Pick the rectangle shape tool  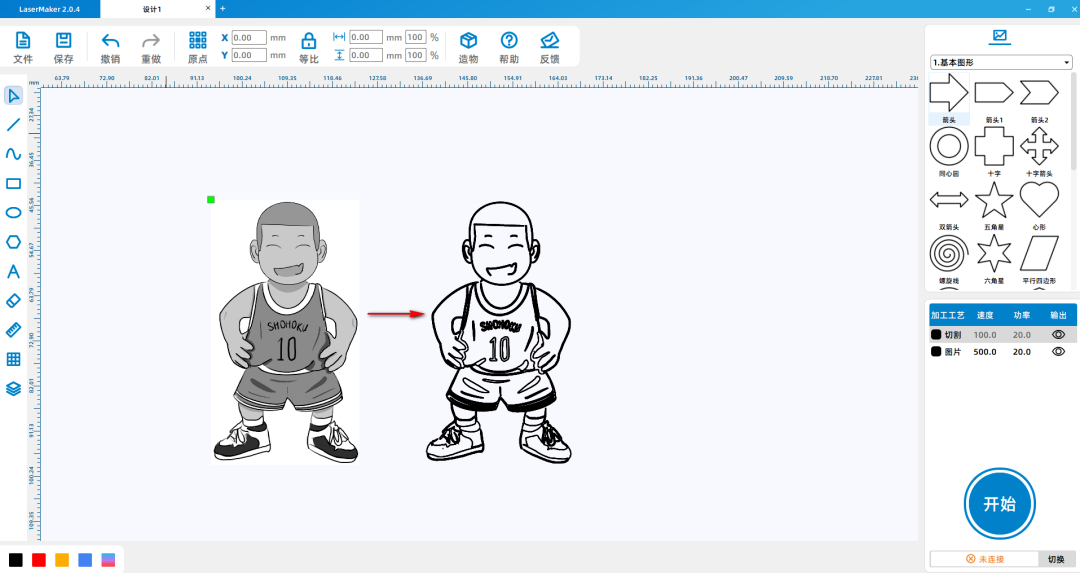coord(13,183)
